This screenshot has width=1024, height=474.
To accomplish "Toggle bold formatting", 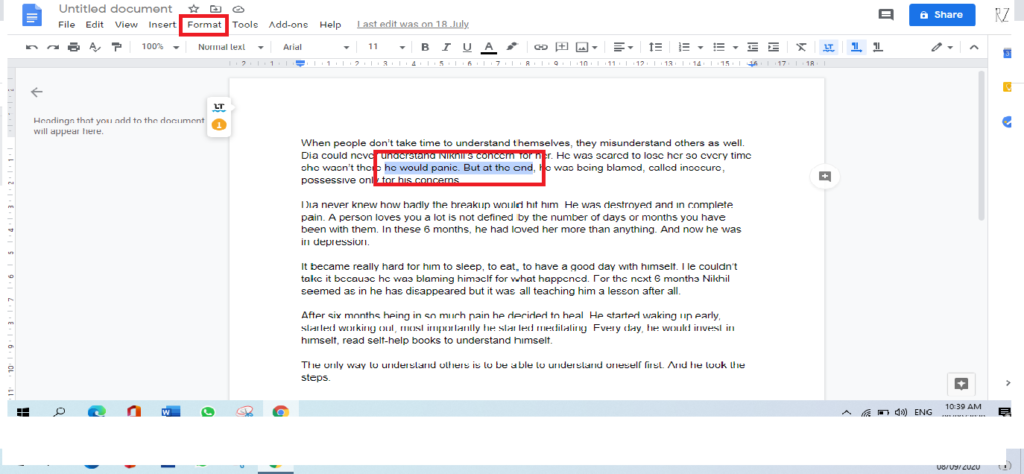I will [x=425, y=47].
